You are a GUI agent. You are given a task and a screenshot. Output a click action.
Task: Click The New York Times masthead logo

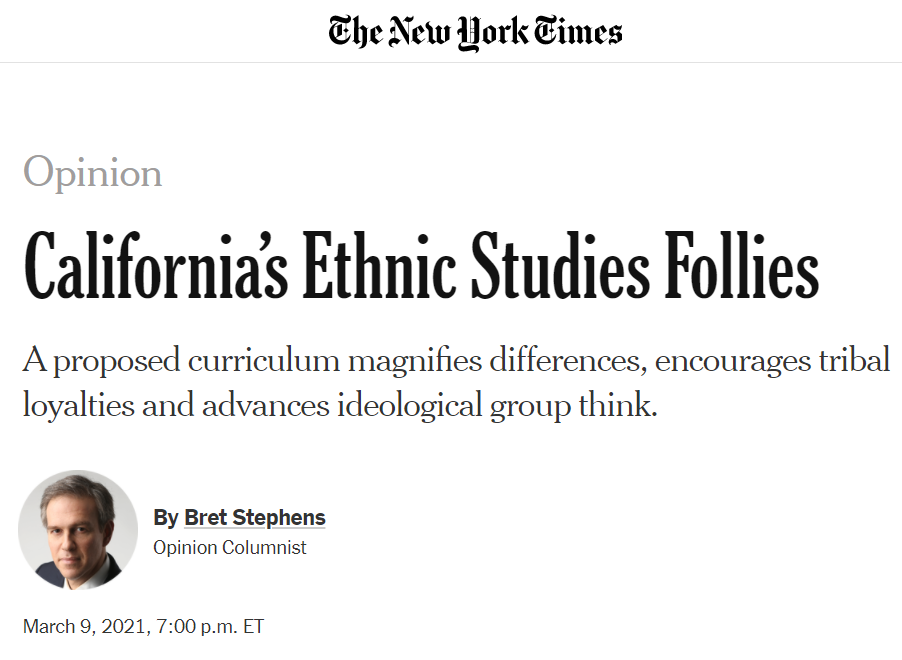point(475,33)
